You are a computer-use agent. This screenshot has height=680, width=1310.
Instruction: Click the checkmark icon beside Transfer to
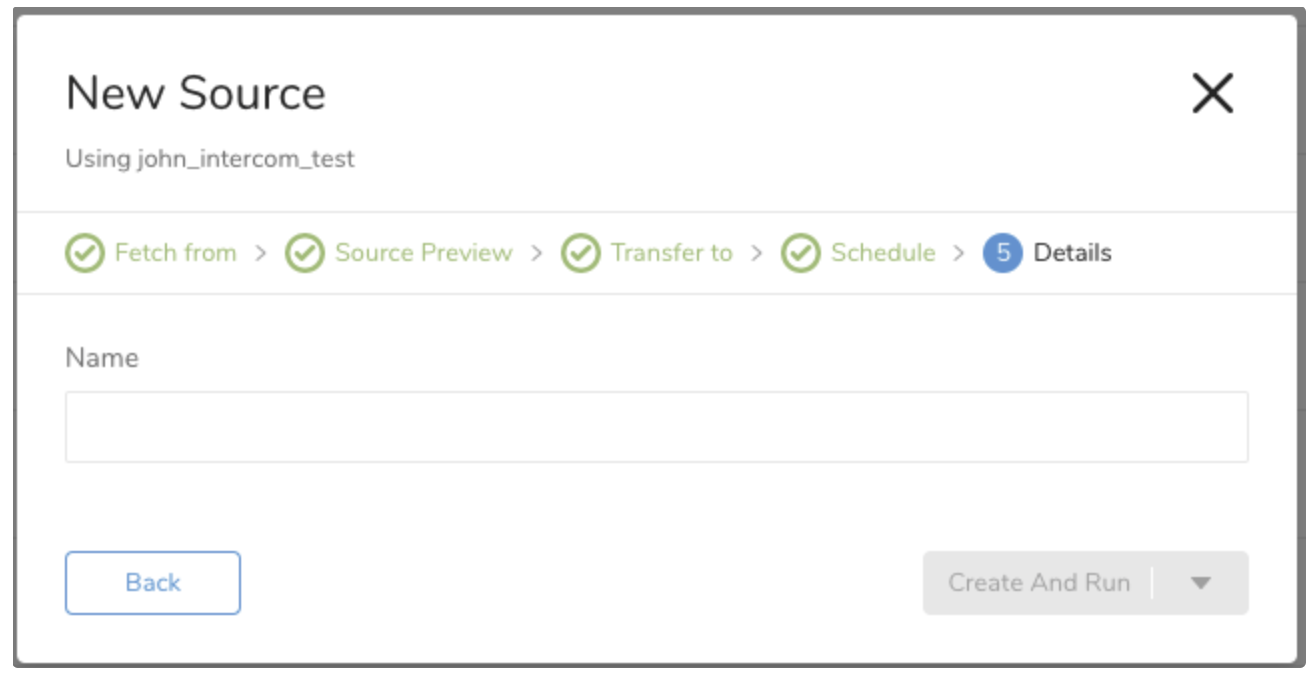coord(580,253)
